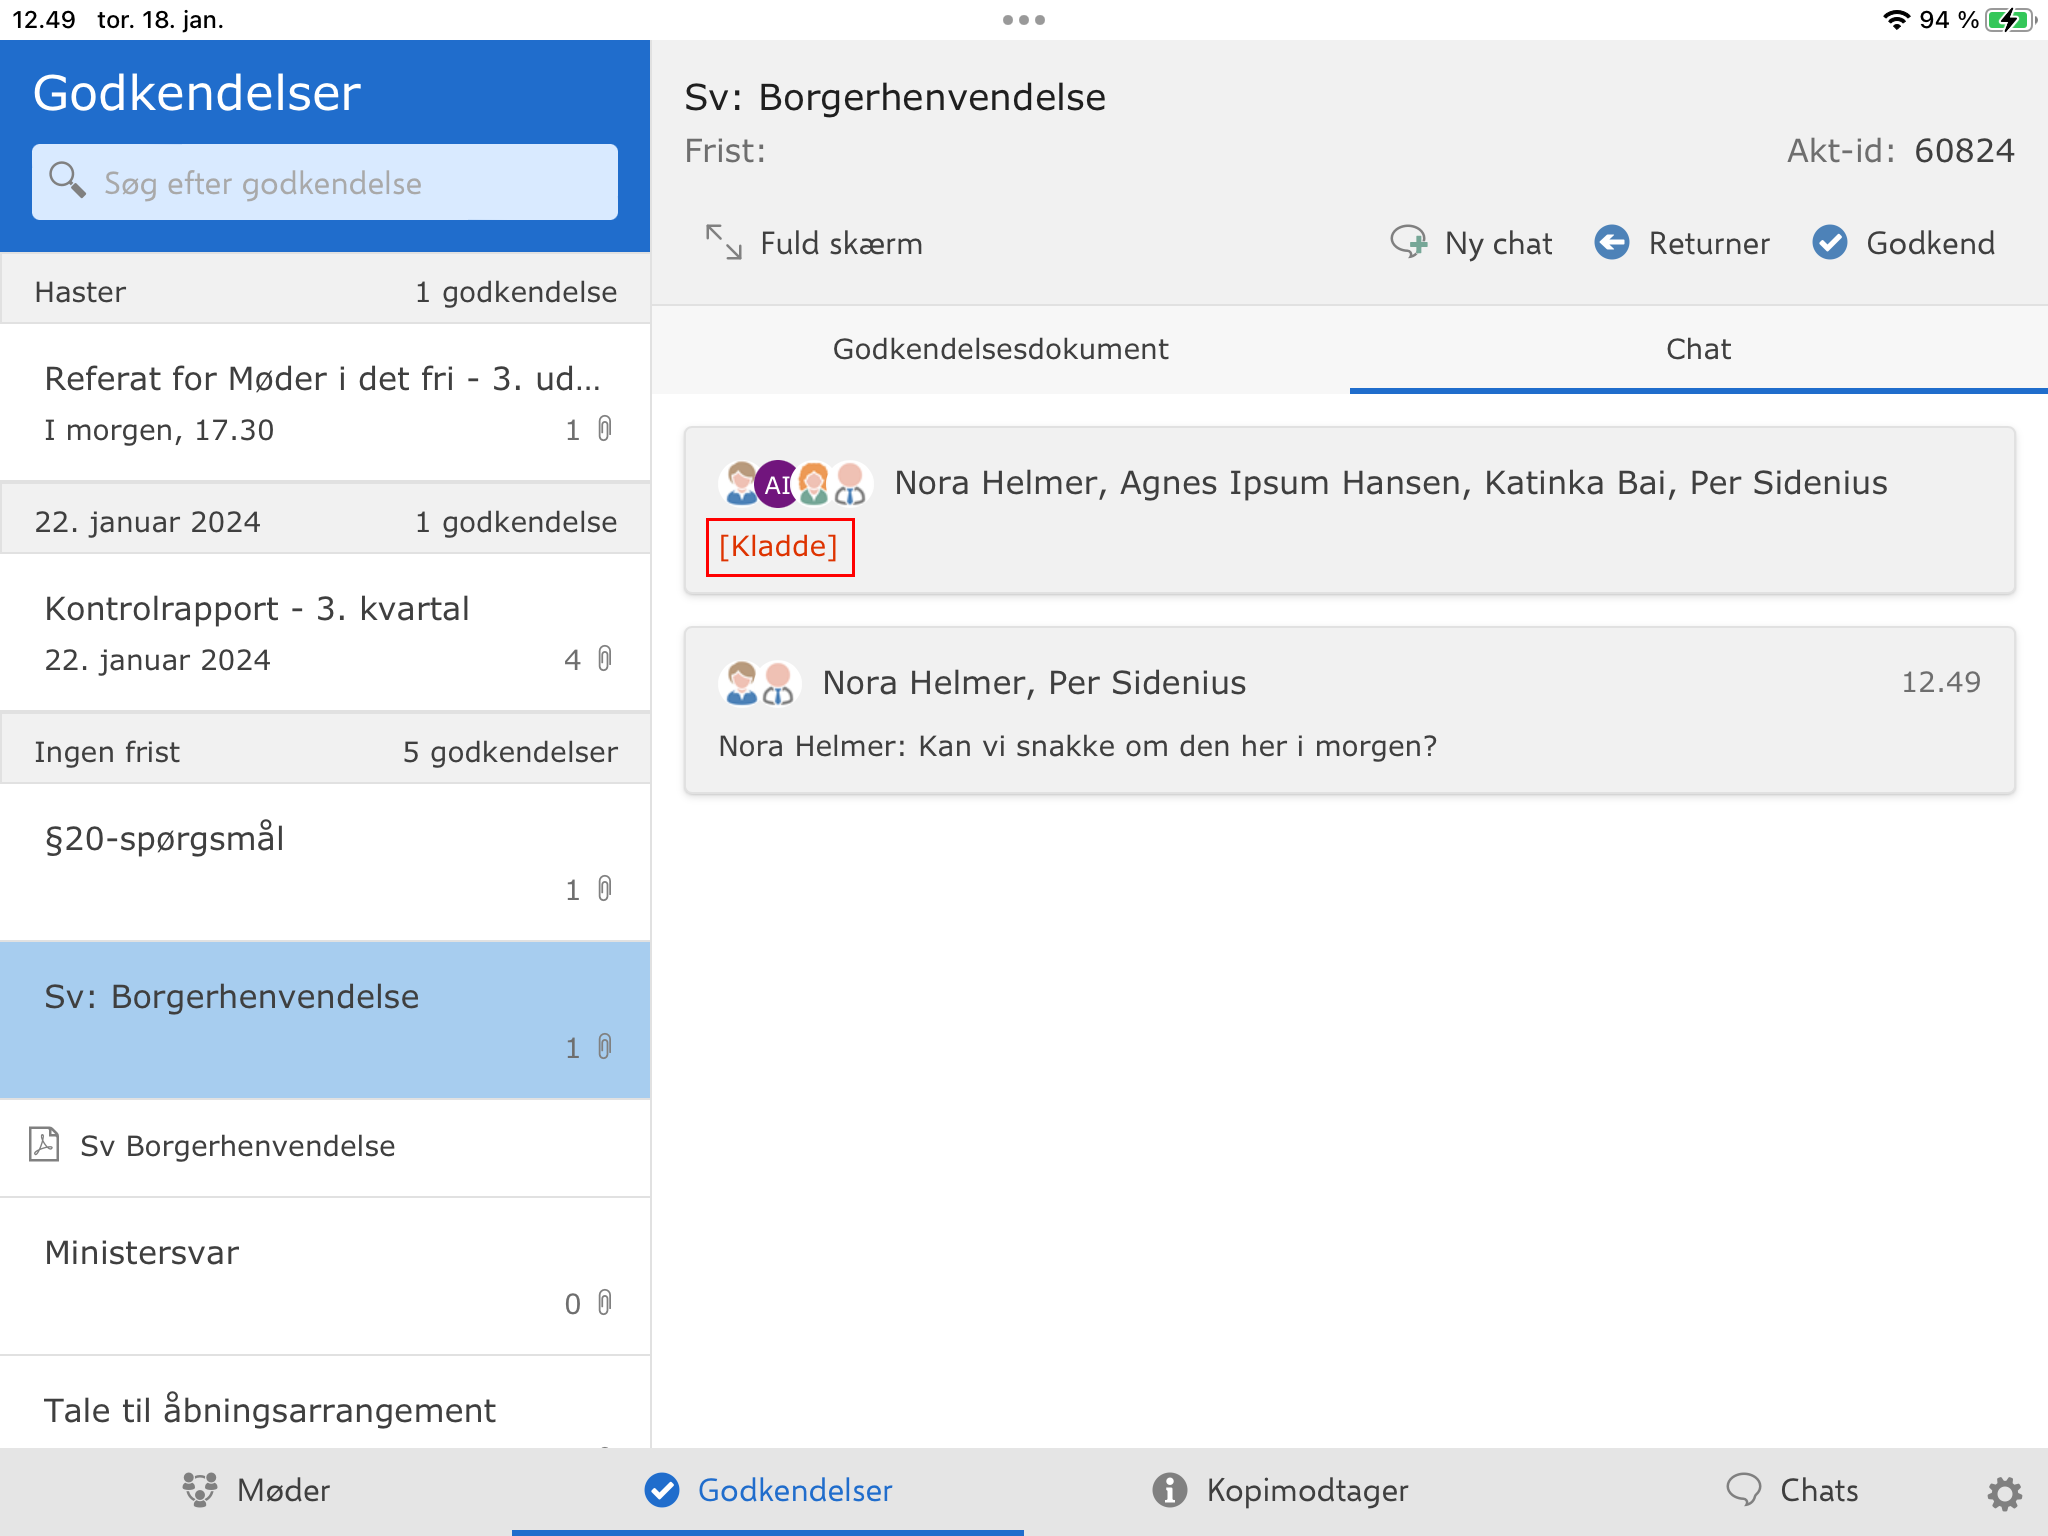Open the Kopimodtager section
Viewport: 2048px width, 1536px height.
coord(1280,1490)
